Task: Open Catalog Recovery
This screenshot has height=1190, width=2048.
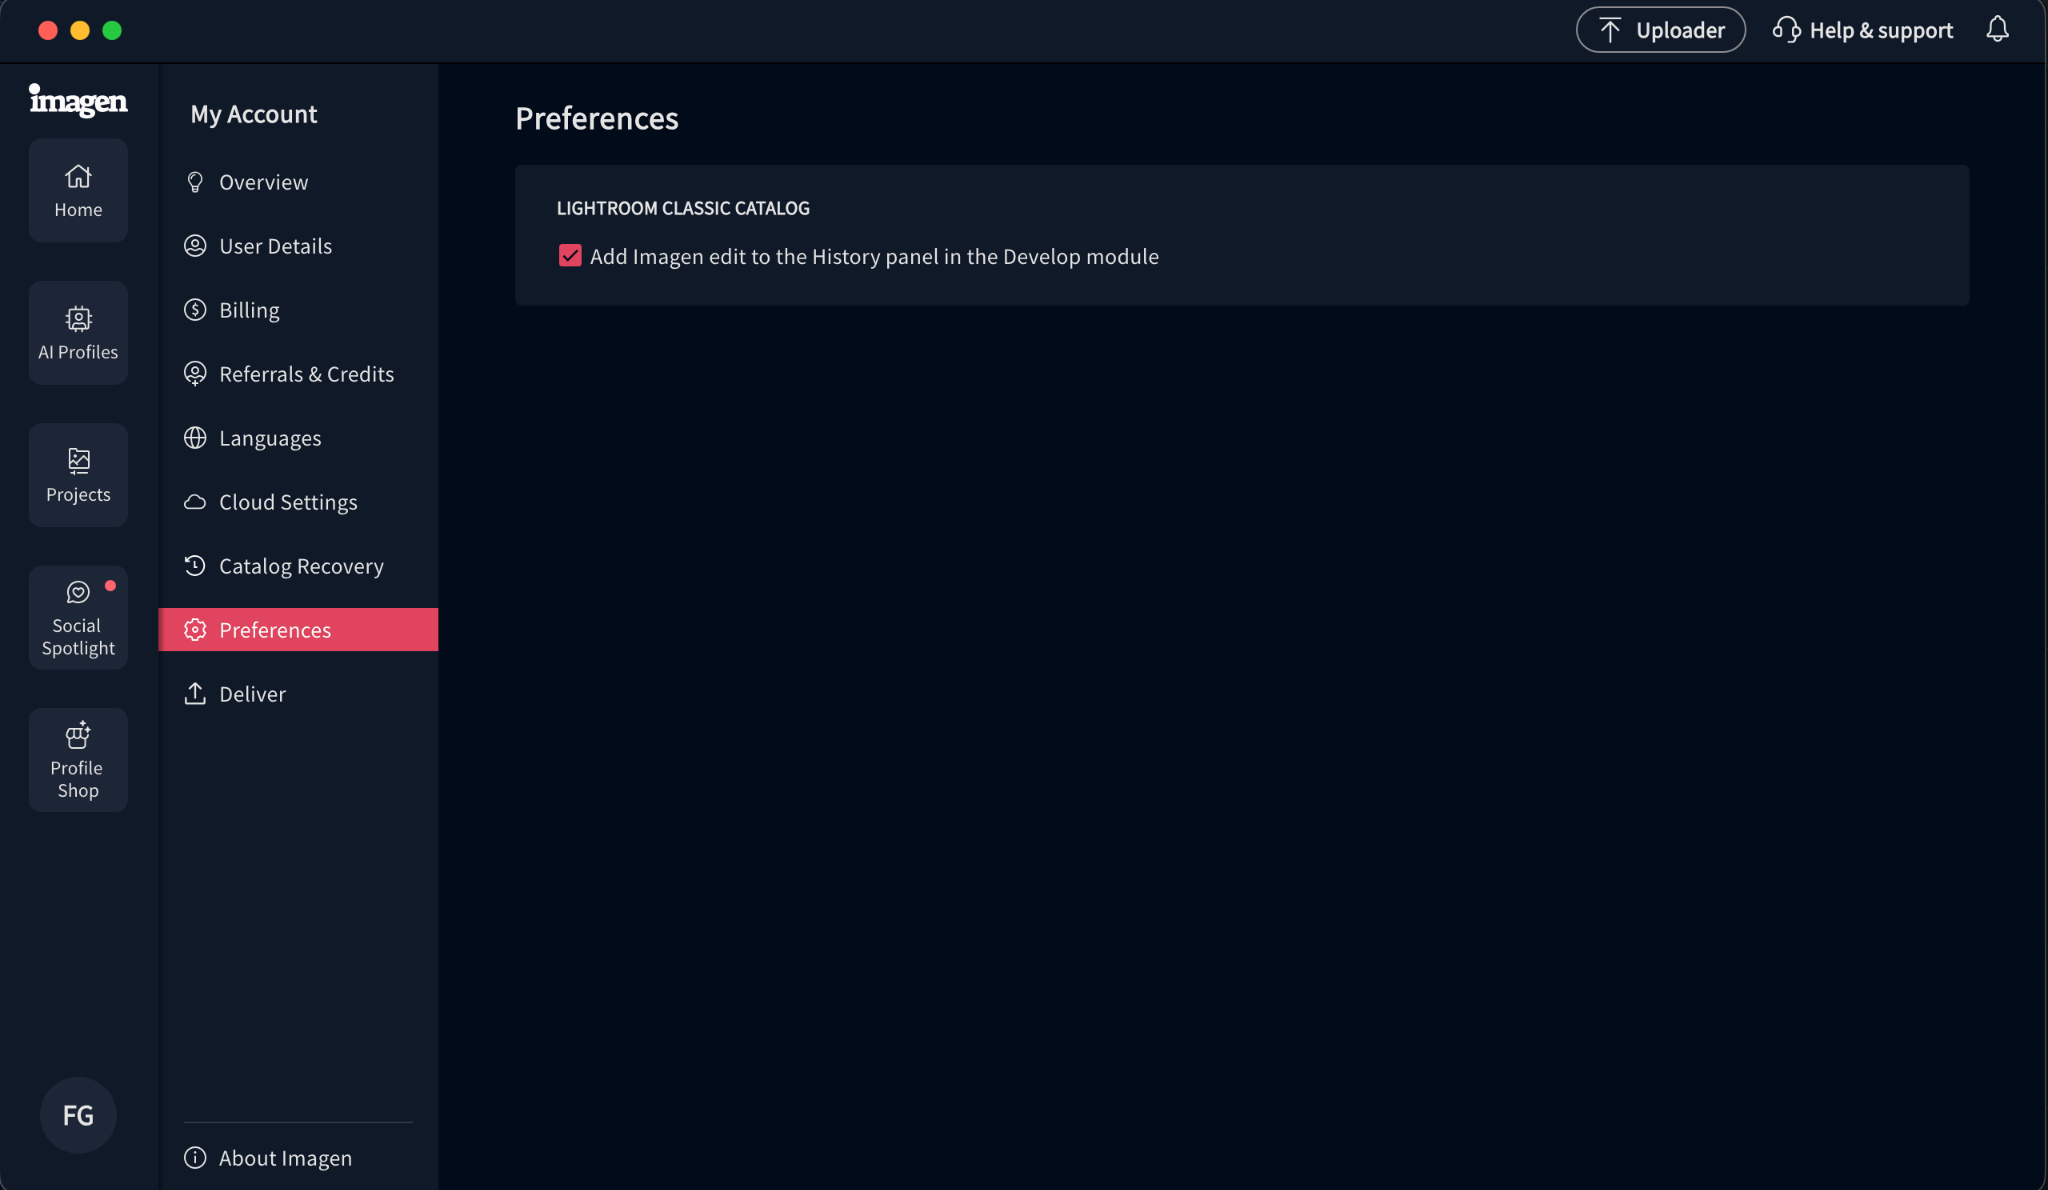Action: (x=298, y=566)
